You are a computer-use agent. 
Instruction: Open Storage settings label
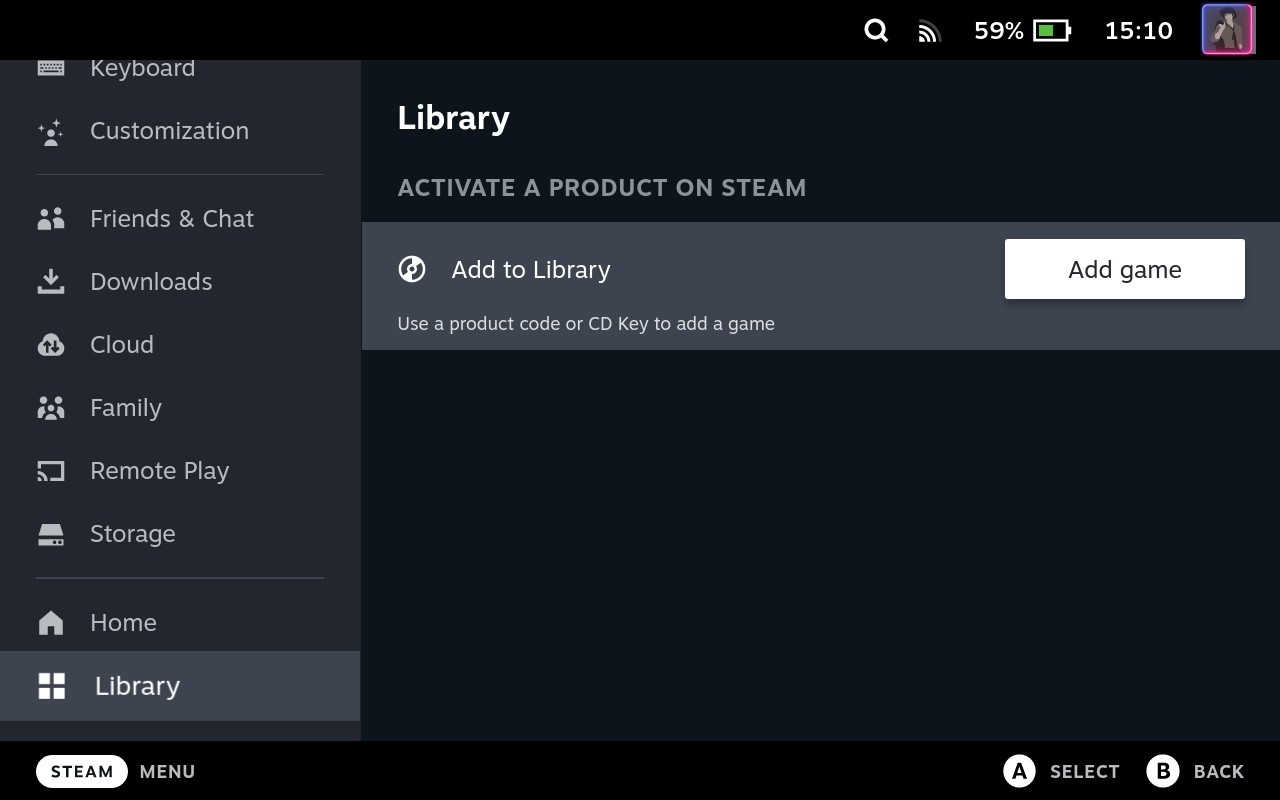(x=133, y=534)
